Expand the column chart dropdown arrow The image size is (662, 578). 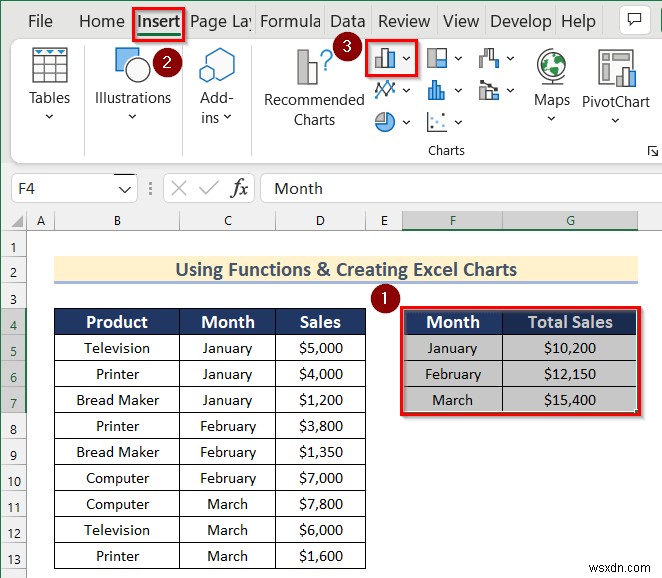406,58
